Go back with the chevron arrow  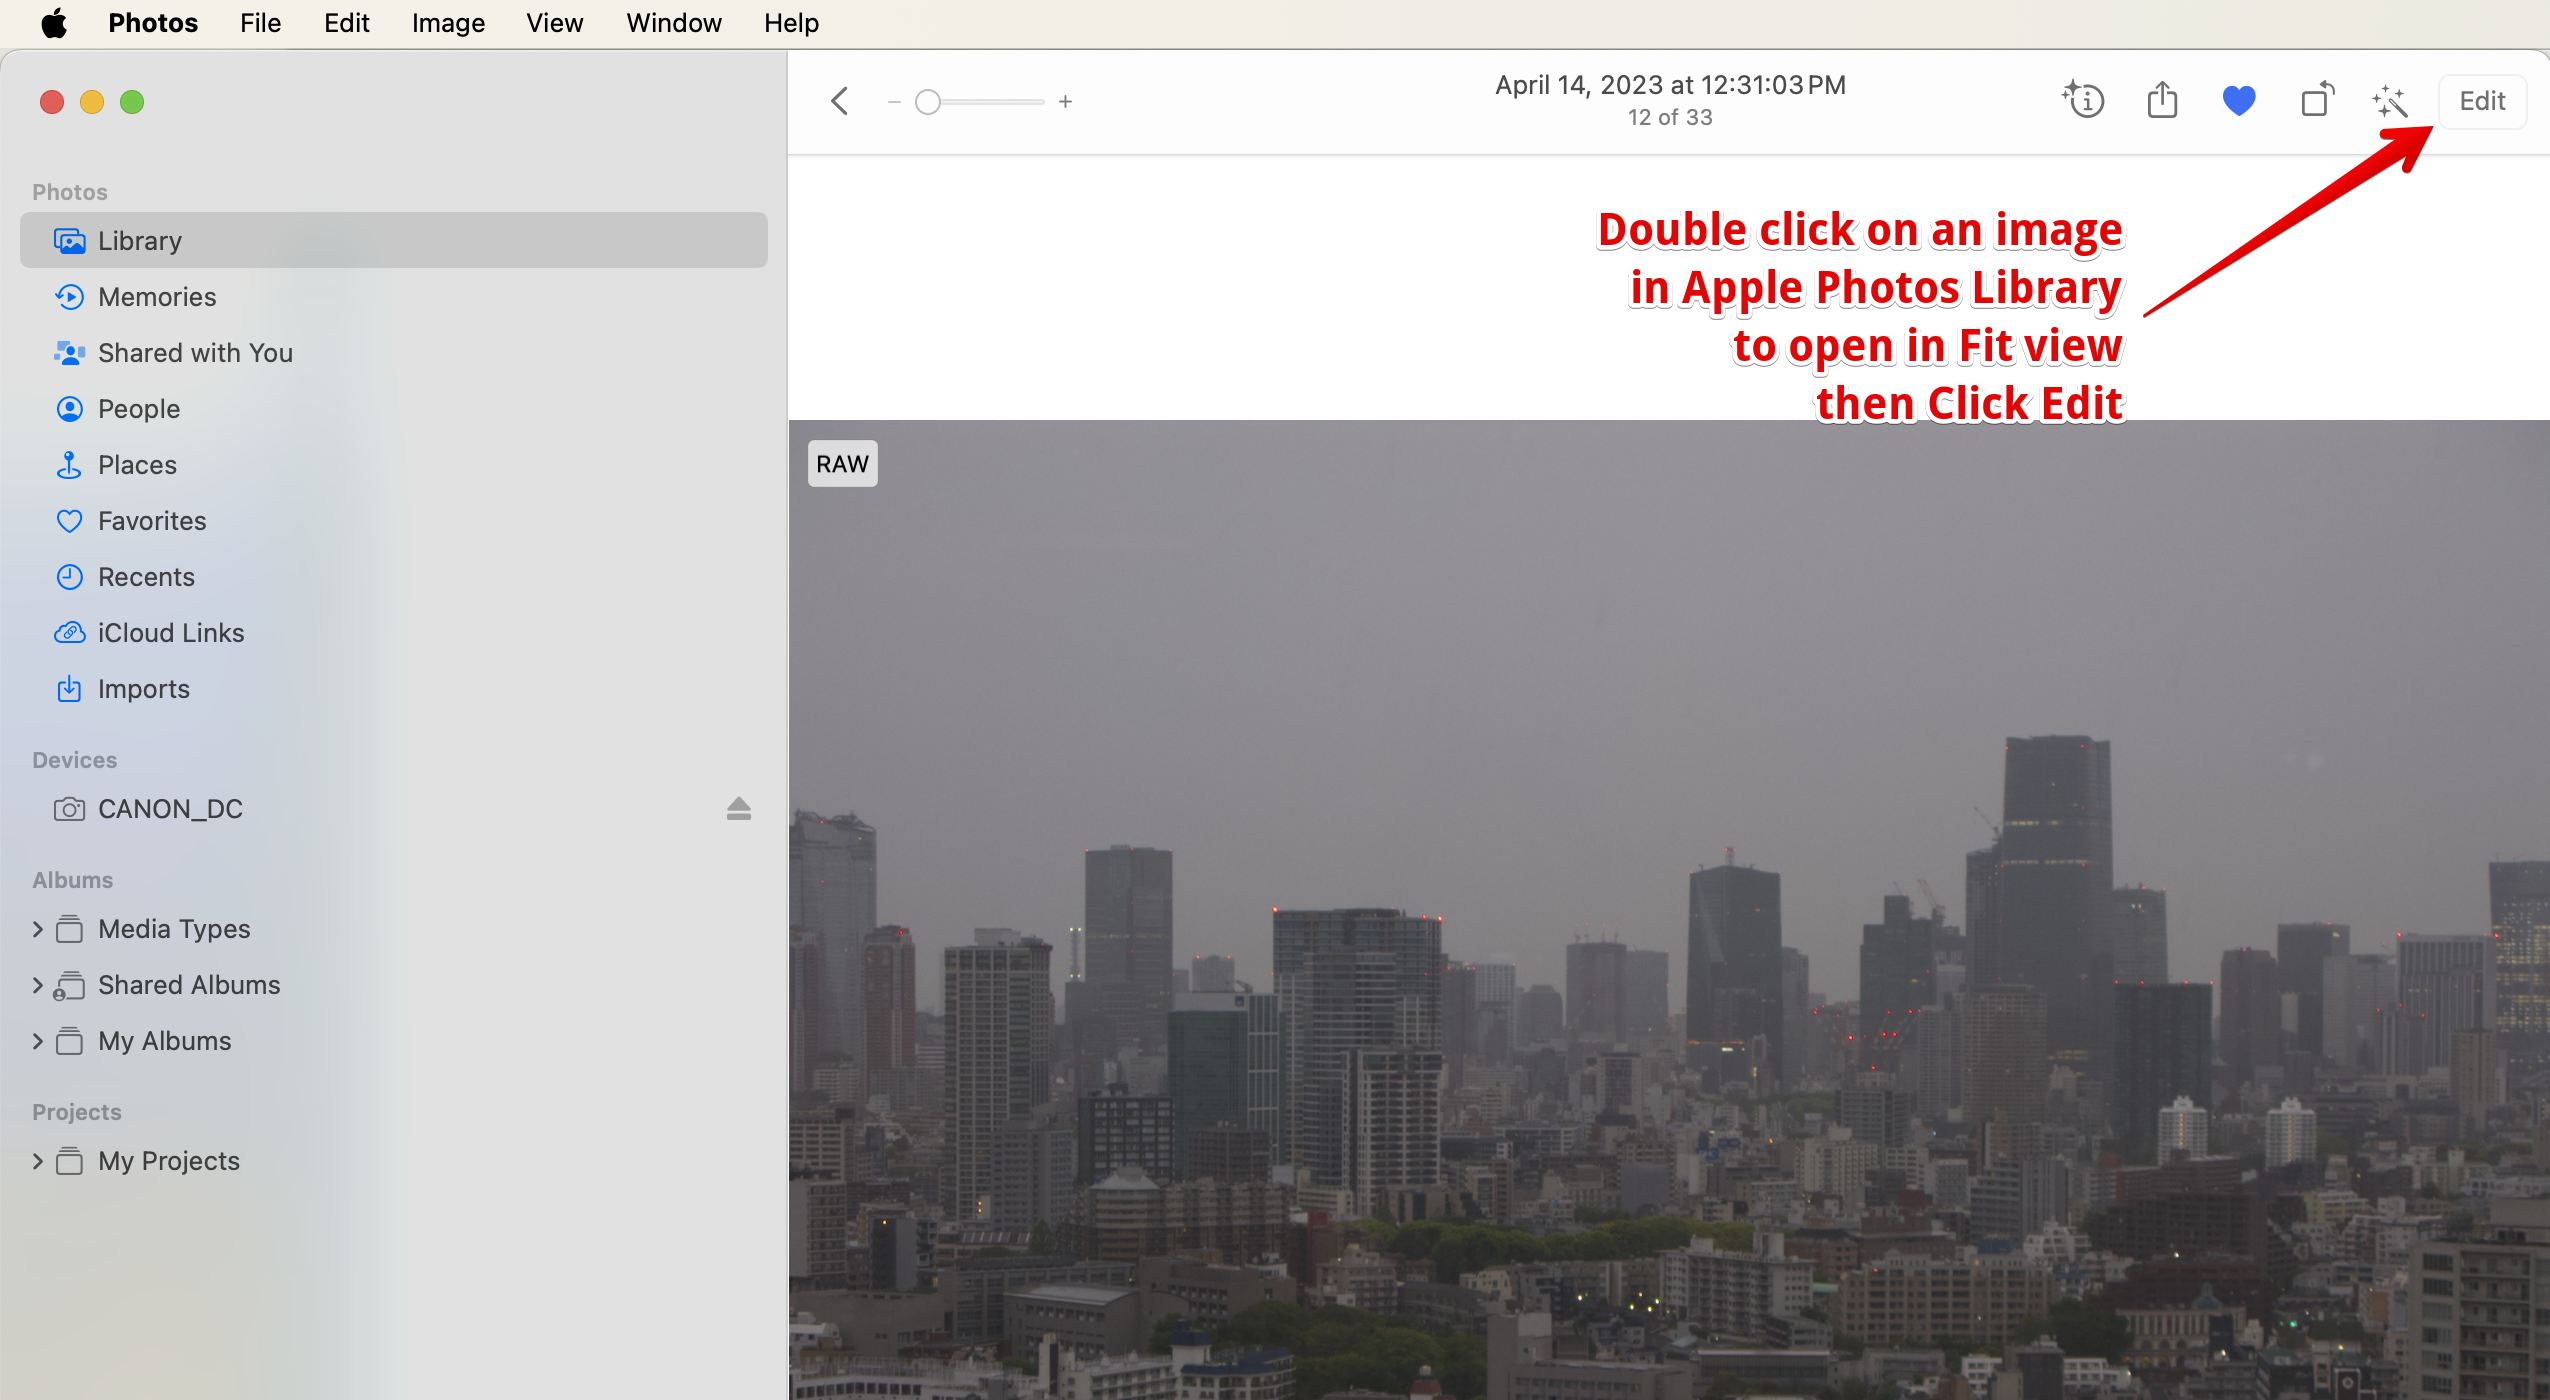tap(840, 101)
